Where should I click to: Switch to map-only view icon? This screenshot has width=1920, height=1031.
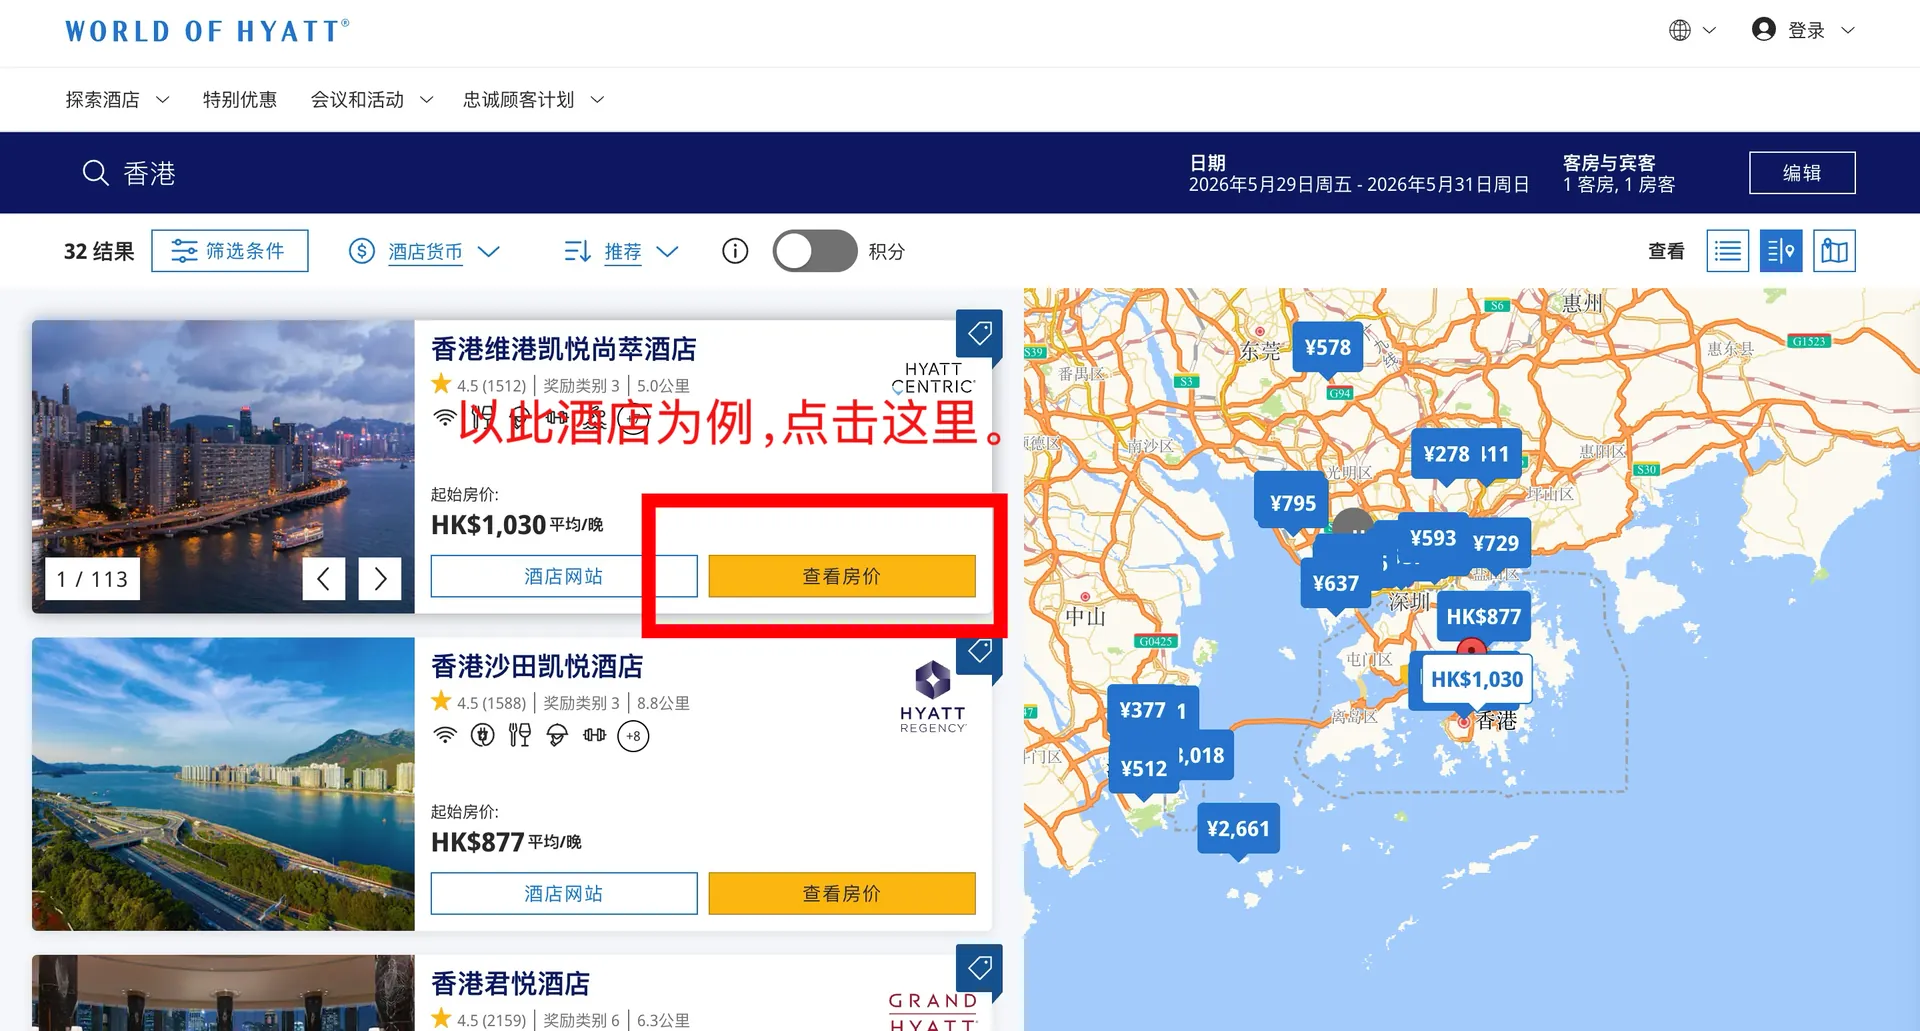(x=1835, y=251)
